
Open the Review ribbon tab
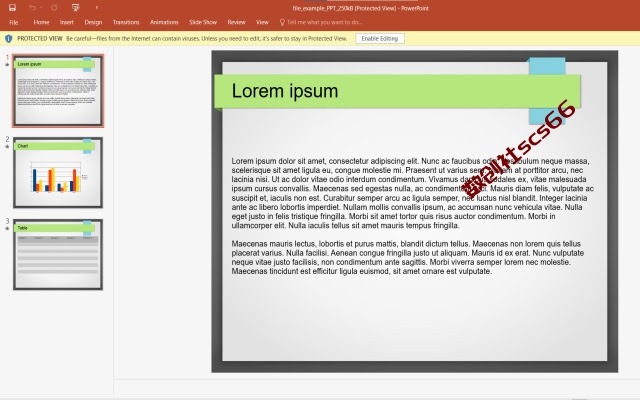pyautogui.click(x=236, y=22)
